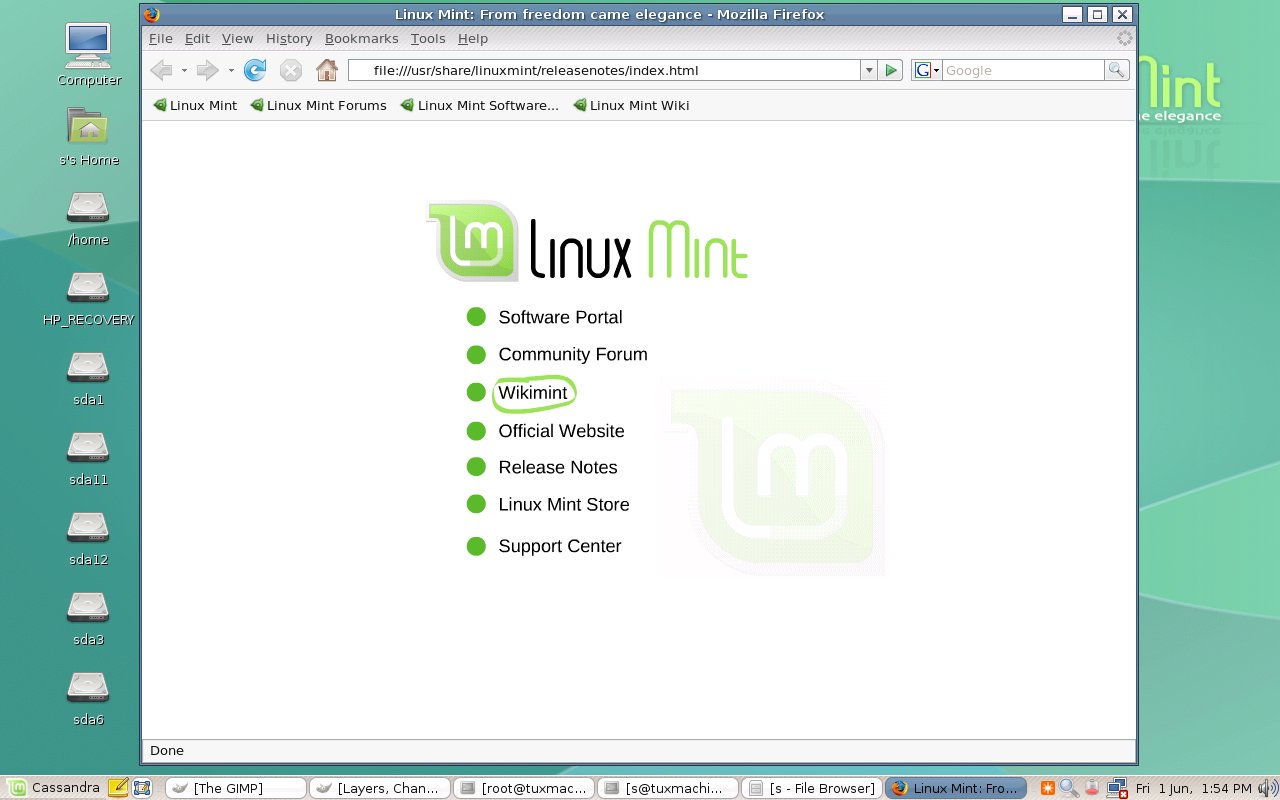This screenshot has height=800, width=1280.
Task: Click the Linux Mint logo on the page
Action: 588,241
